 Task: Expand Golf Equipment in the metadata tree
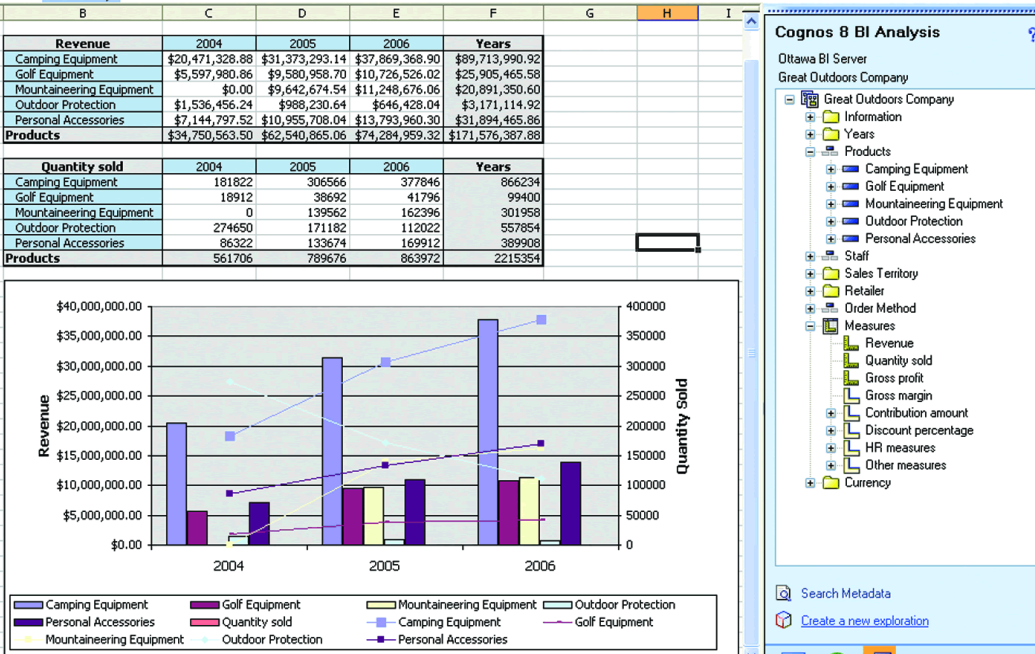click(831, 187)
